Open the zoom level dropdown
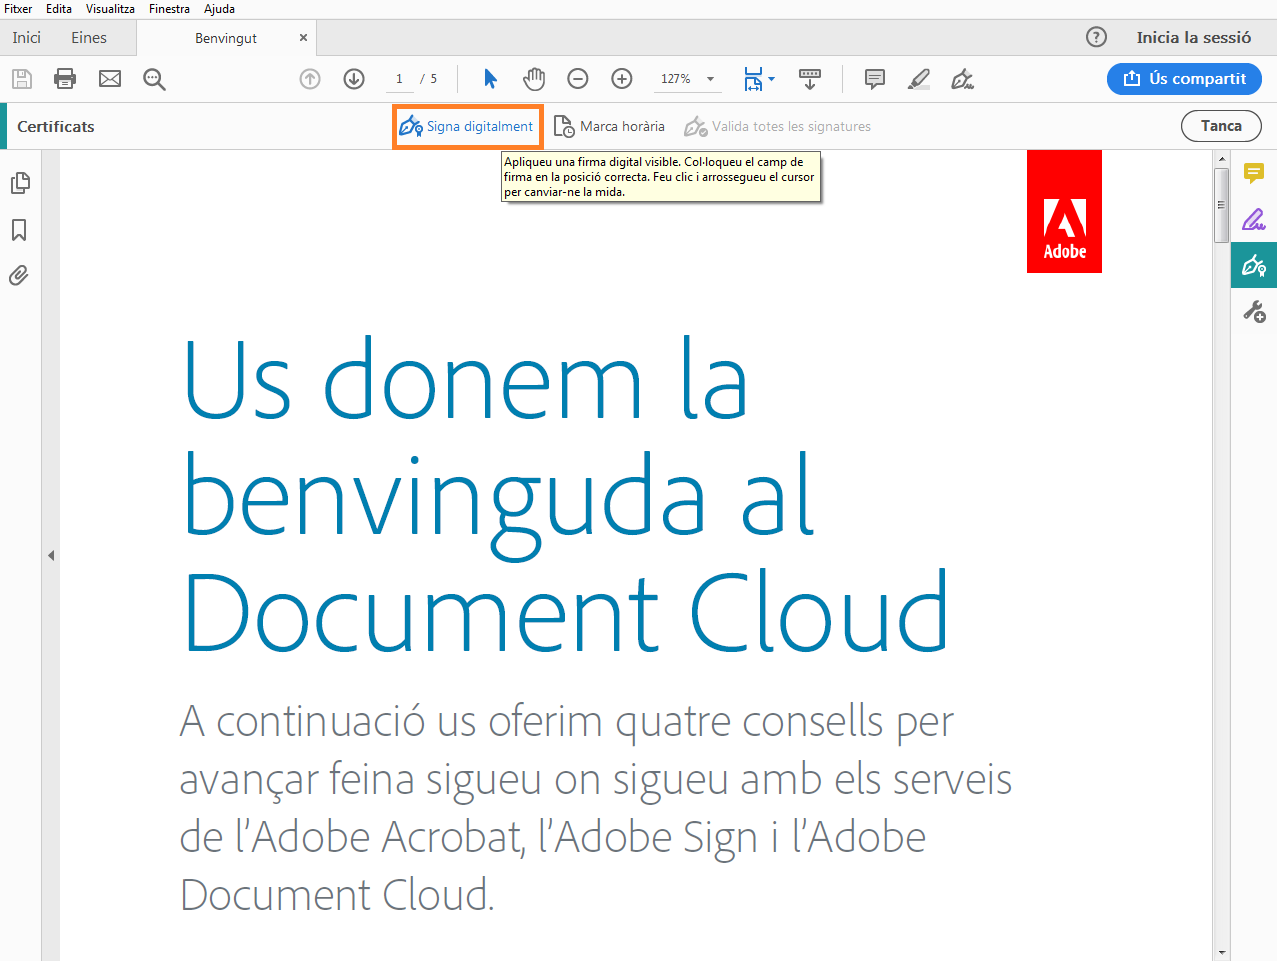 pos(711,79)
